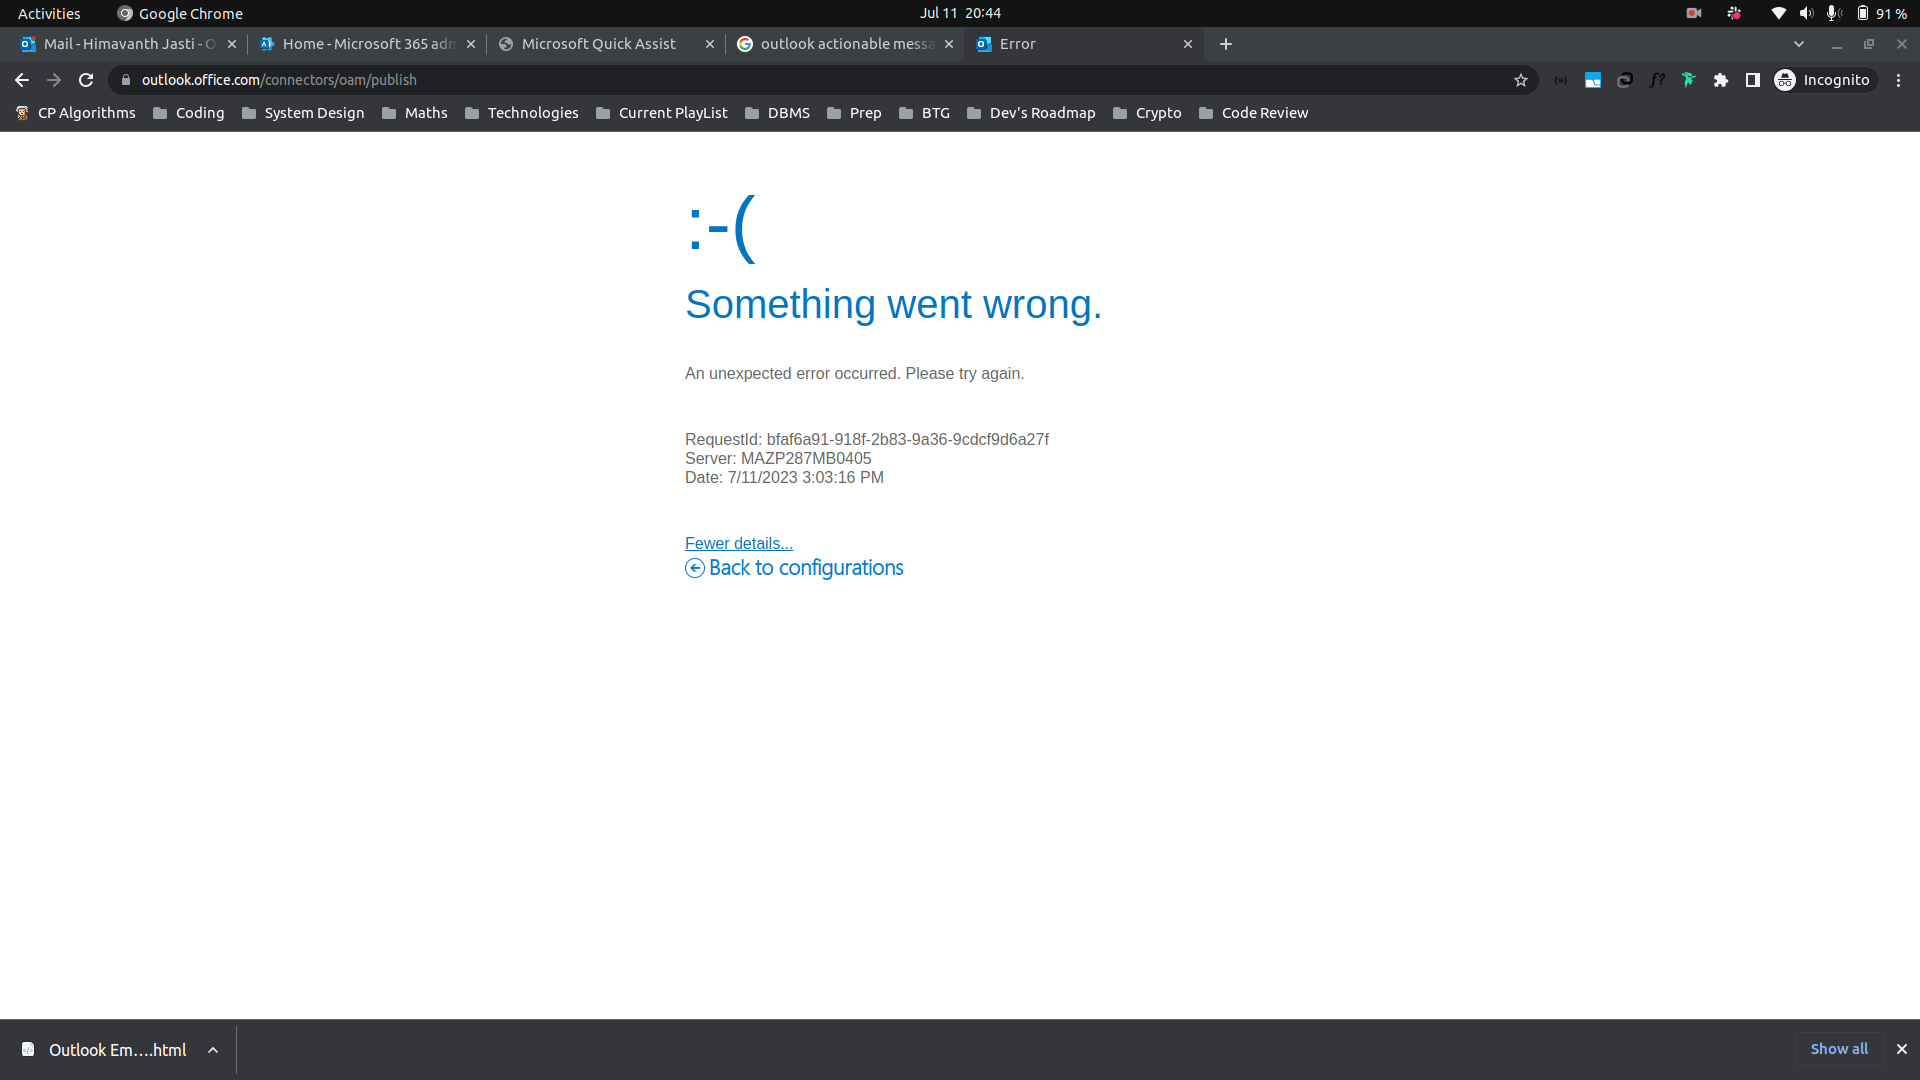Screen dimensions: 1920x1080
Task: Expand the tab search chevron
Action: (1800, 44)
